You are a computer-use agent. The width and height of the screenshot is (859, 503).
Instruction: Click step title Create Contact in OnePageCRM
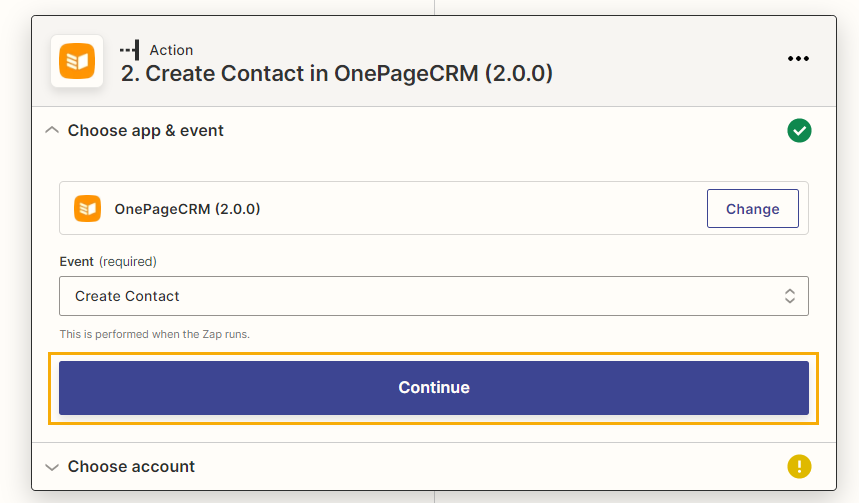click(x=337, y=73)
